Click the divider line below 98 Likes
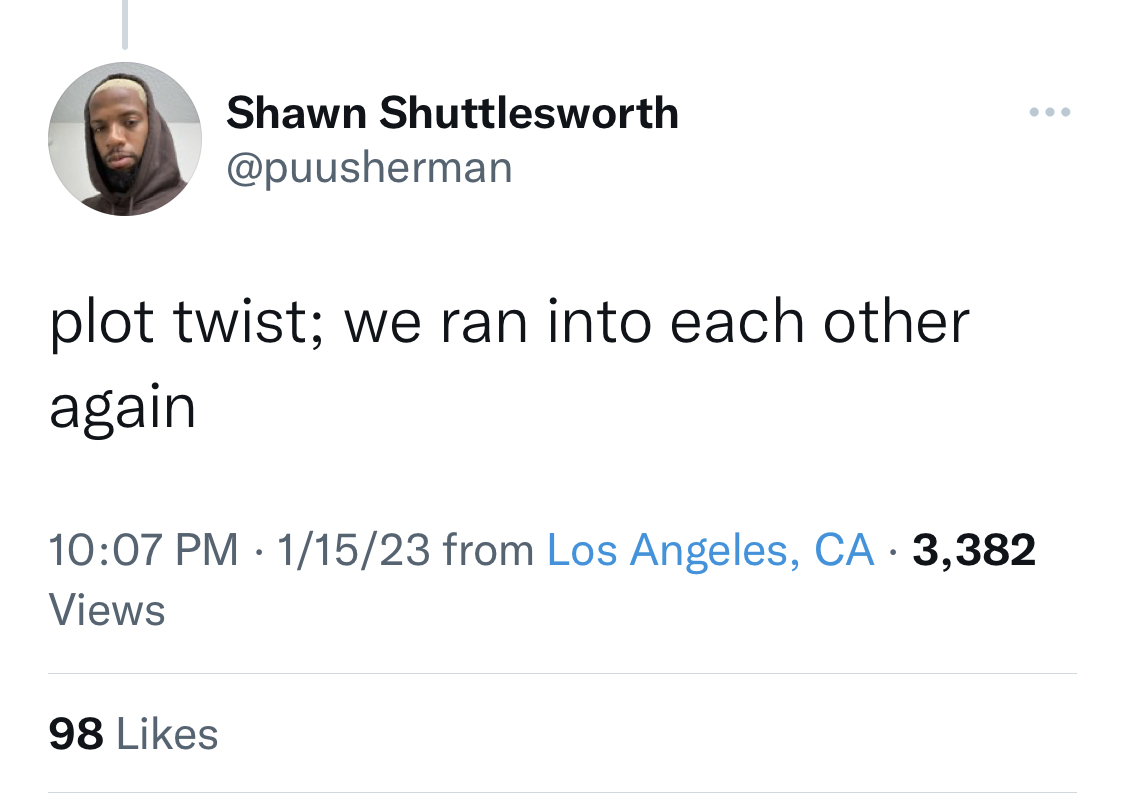Image resolution: width=1125 pixels, height=797 pixels. pyautogui.click(x=562, y=793)
